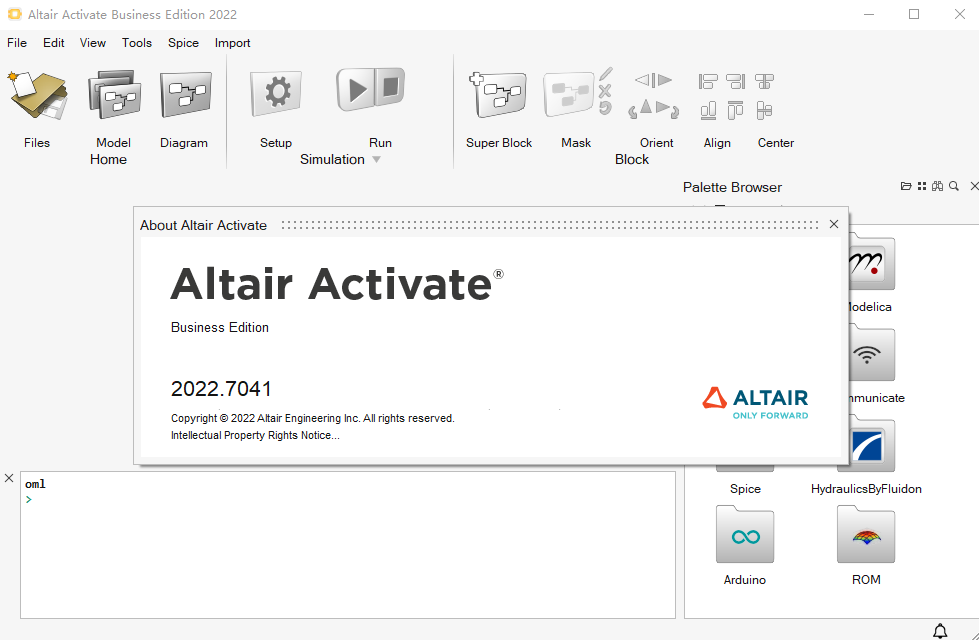Click the Altair Activate title bar app icon
The width and height of the screenshot is (979, 640).
point(14,14)
